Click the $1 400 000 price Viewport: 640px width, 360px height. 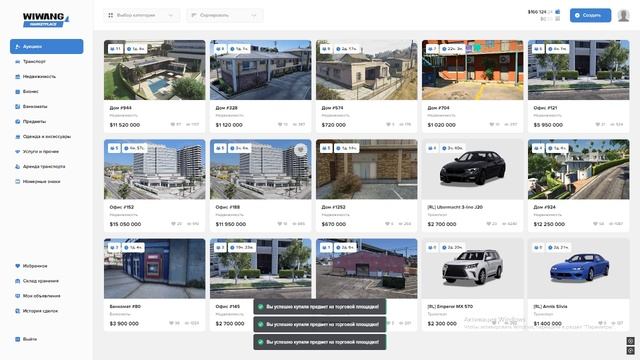click(548, 323)
